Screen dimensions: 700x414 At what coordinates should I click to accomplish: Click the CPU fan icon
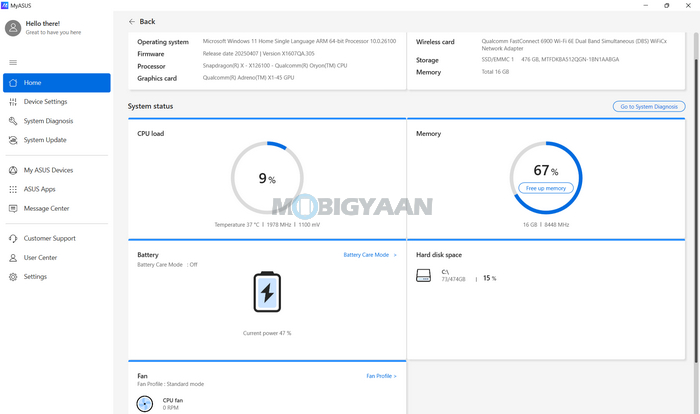point(145,404)
